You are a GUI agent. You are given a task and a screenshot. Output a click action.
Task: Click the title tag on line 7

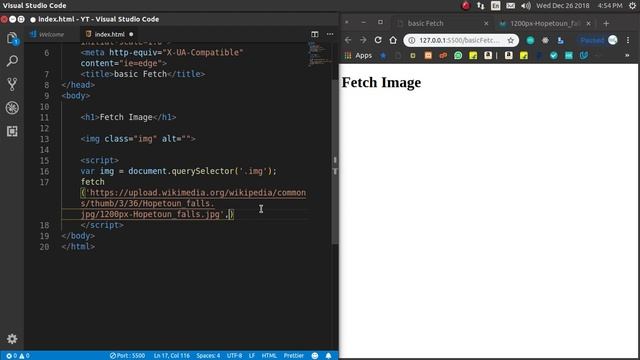[x=143, y=74]
